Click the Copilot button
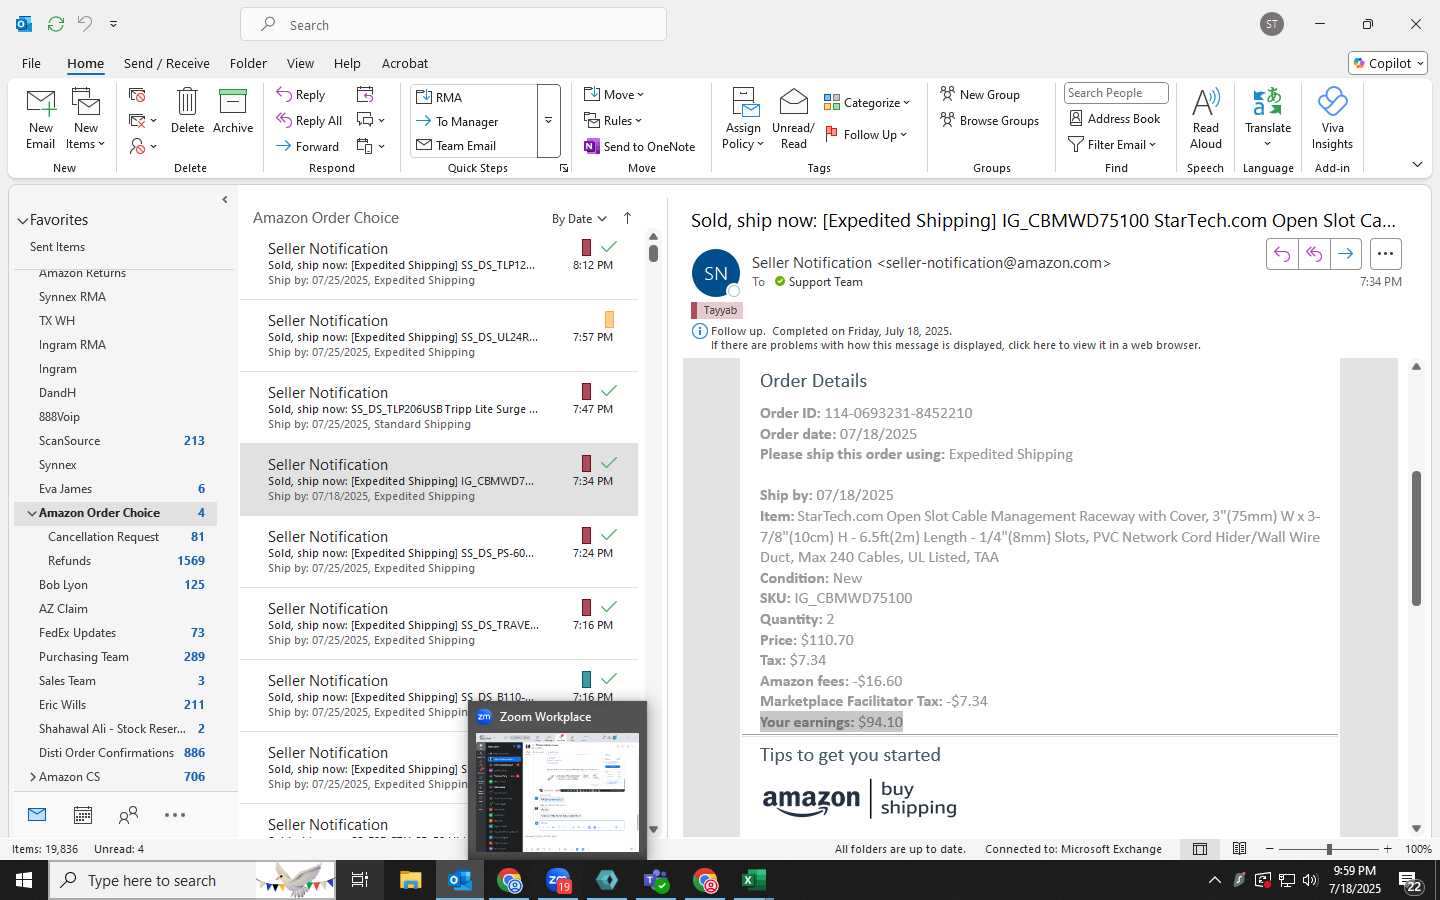Viewport: 1440px width, 900px height. [1388, 63]
